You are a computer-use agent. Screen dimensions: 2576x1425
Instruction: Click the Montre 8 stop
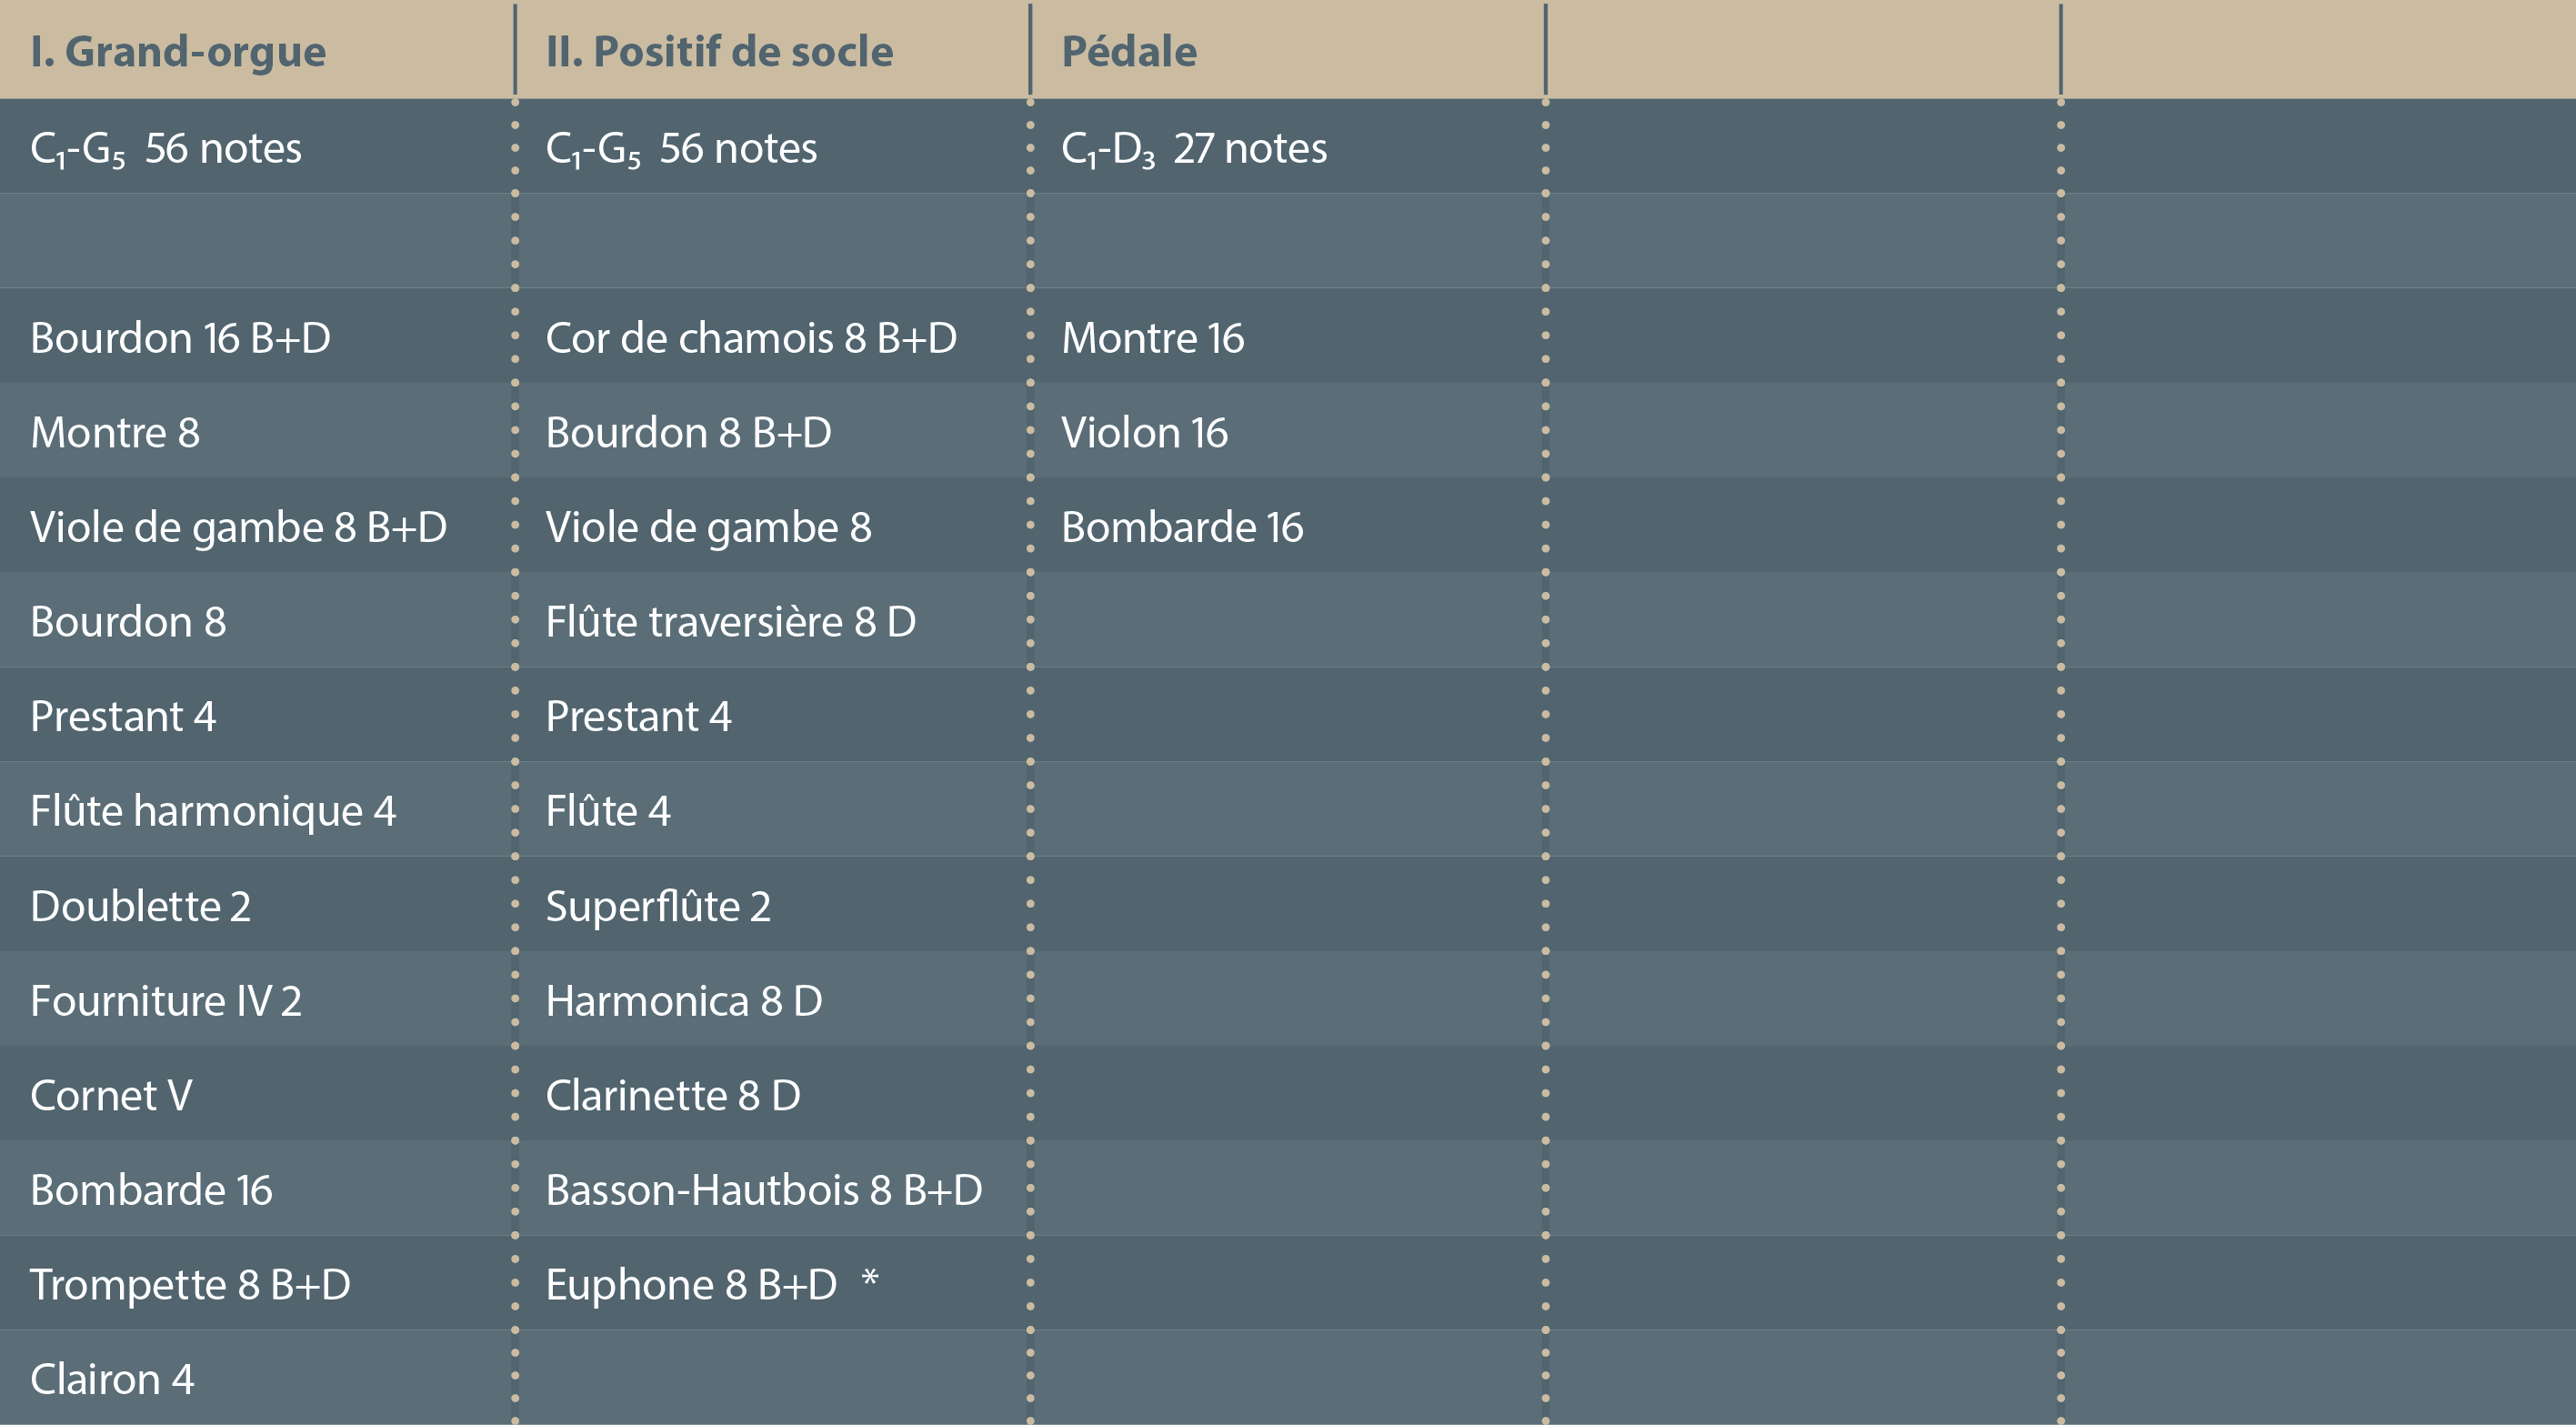(x=115, y=433)
